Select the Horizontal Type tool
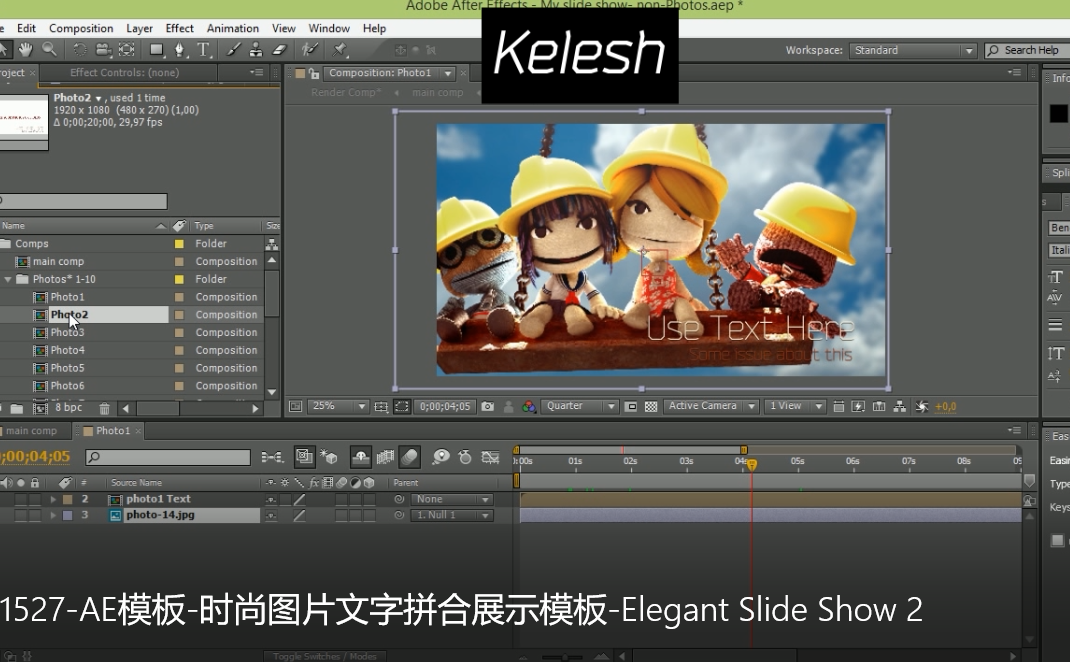This screenshot has height=662, width=1070. [x=203, y=49]
